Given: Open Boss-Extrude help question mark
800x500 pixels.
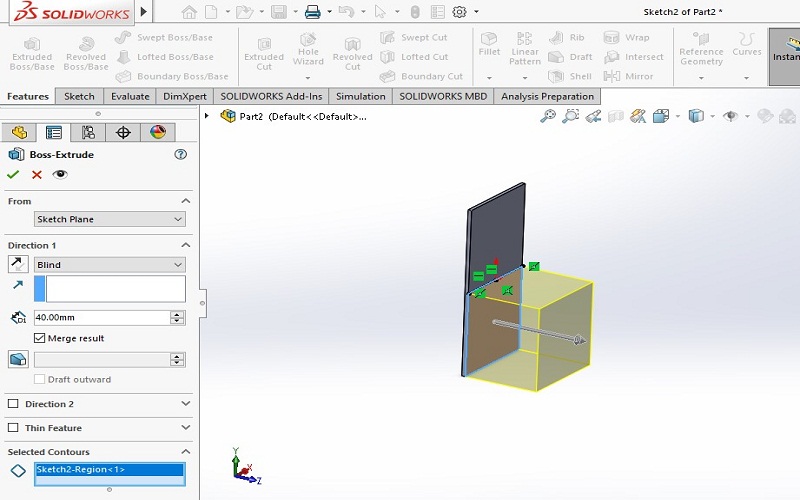Looking at the screenshot, I should pos(181,154).
